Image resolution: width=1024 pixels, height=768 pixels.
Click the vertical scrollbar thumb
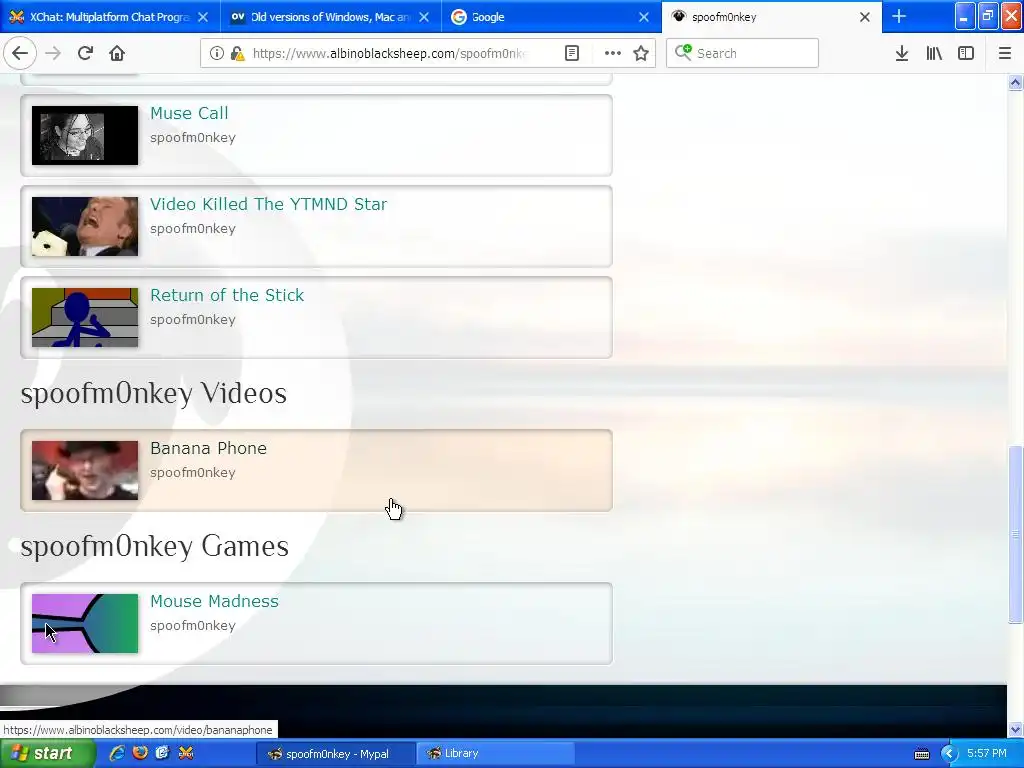[x=1015, y=534]
